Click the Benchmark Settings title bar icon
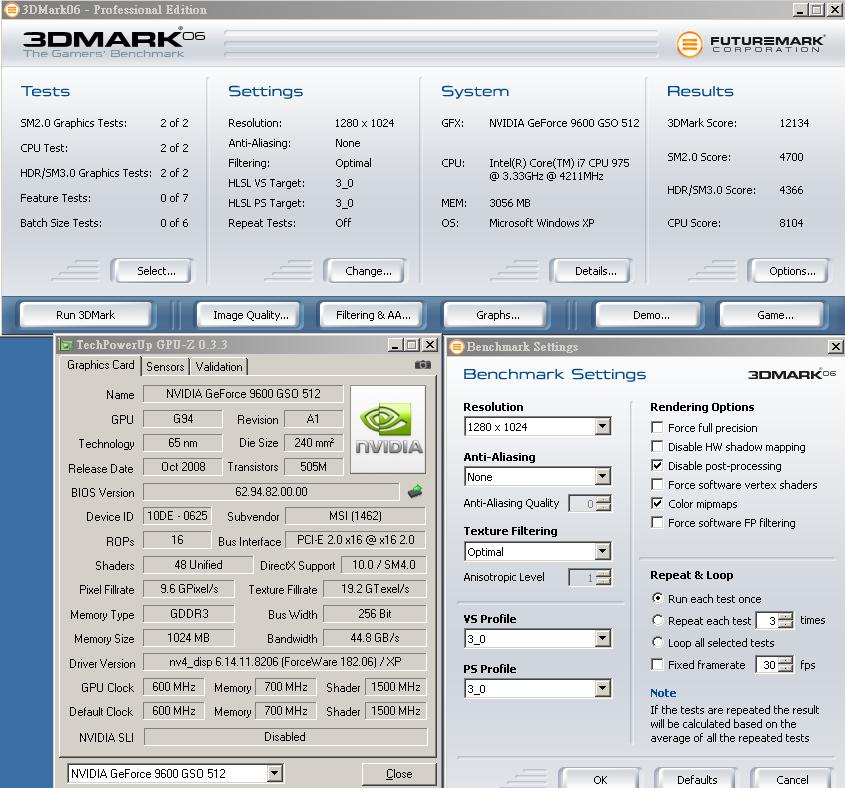845x788 pixels. tap(457, 347)
